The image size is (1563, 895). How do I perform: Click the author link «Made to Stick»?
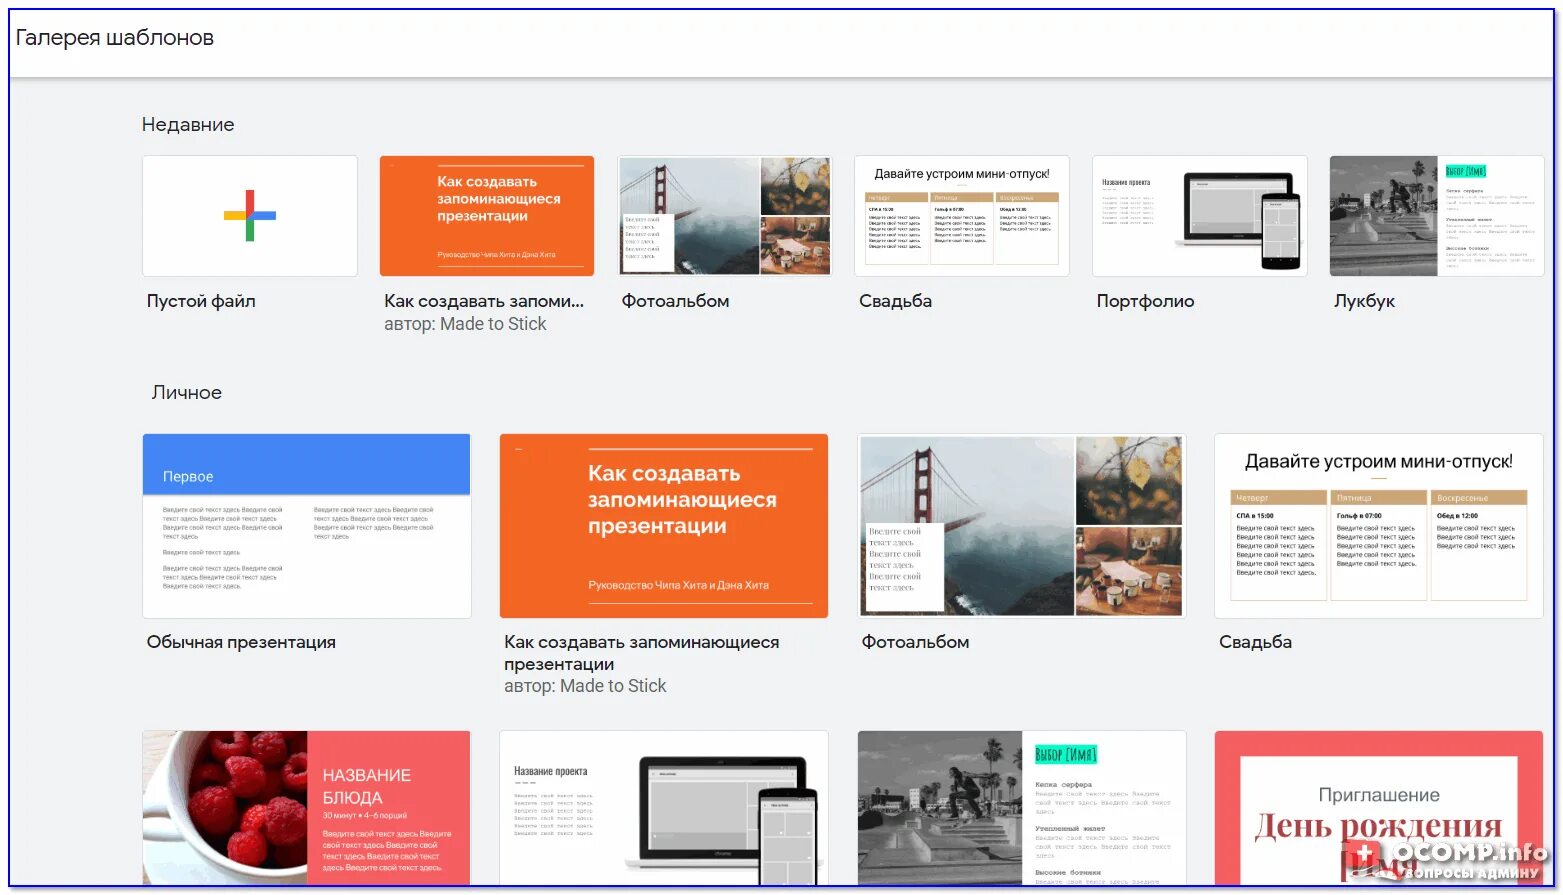coord(495,323)
